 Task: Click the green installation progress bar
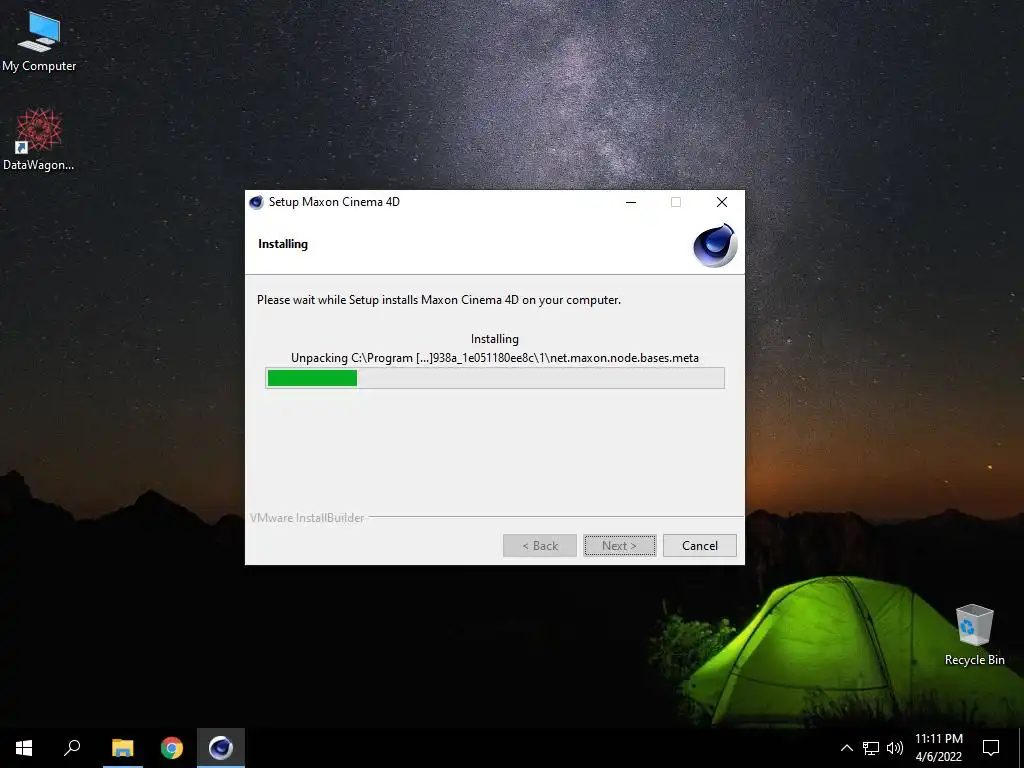click(x=494, y=378)
